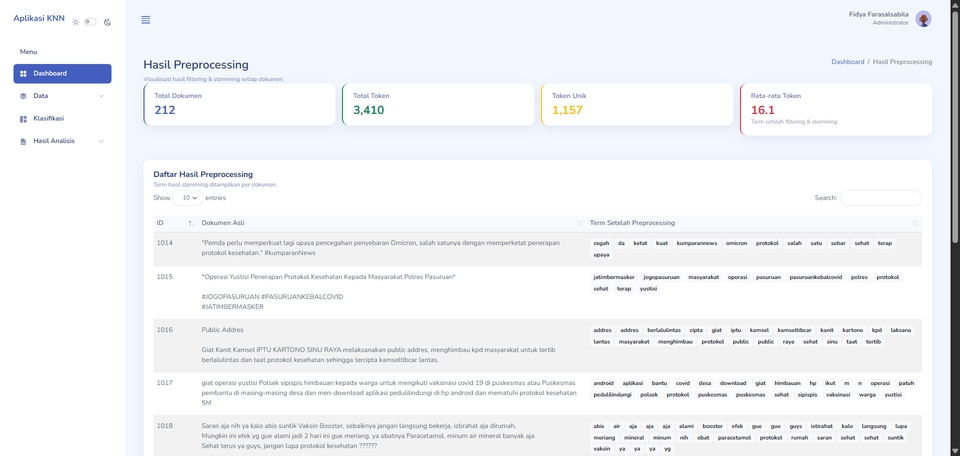The height and width of the screenshot is (456, 960).
Task: Click the Dashboard grid icon in sidebar
Action: 23,74
